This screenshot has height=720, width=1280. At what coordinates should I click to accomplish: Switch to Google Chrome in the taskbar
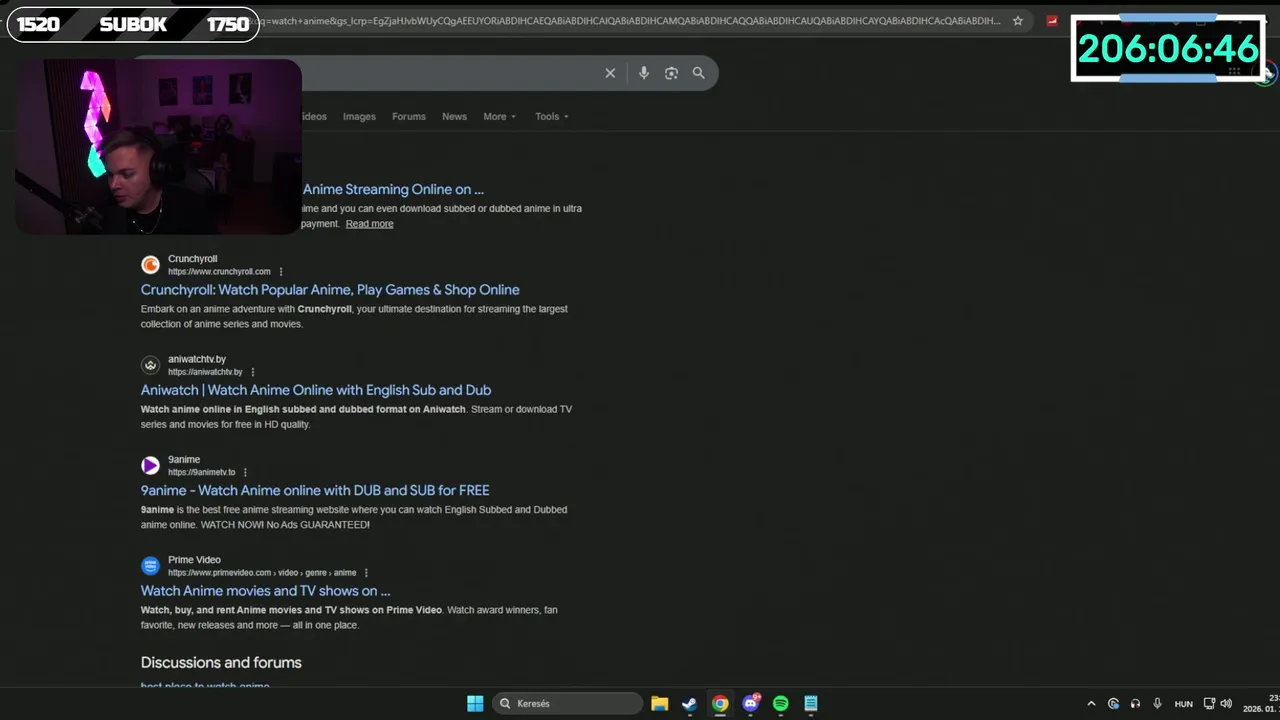720,703
